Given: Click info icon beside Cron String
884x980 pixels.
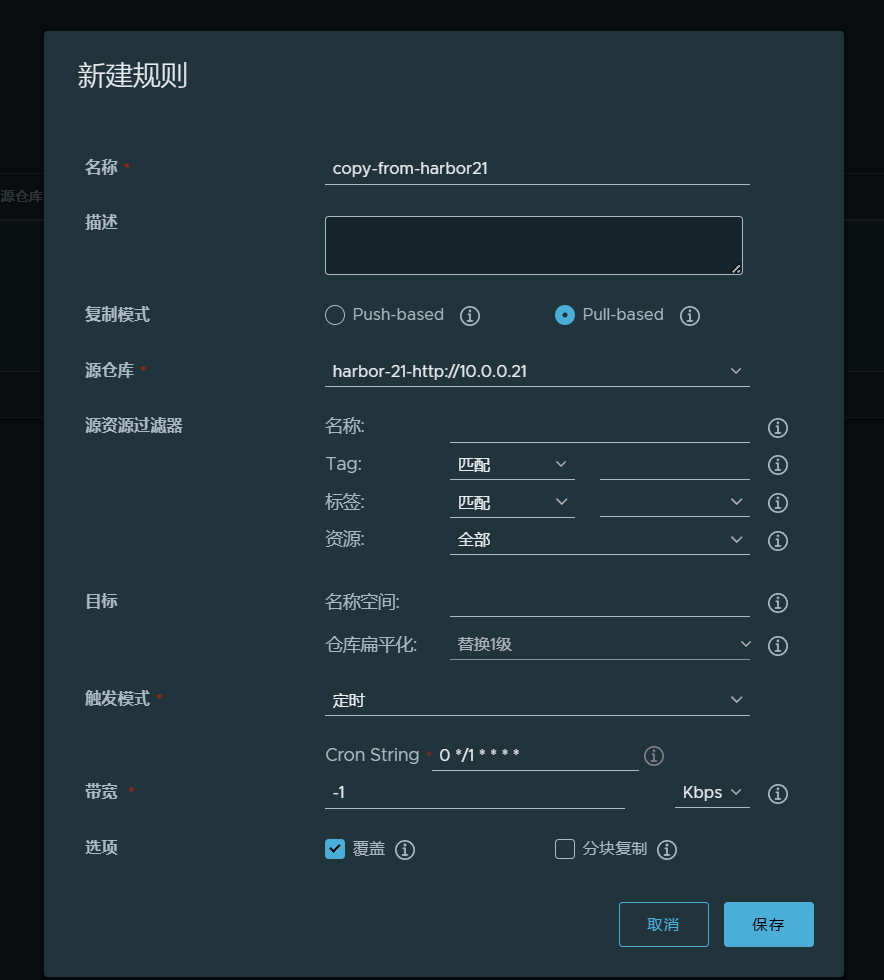Looking at the screenshot, I should [654, 756].
